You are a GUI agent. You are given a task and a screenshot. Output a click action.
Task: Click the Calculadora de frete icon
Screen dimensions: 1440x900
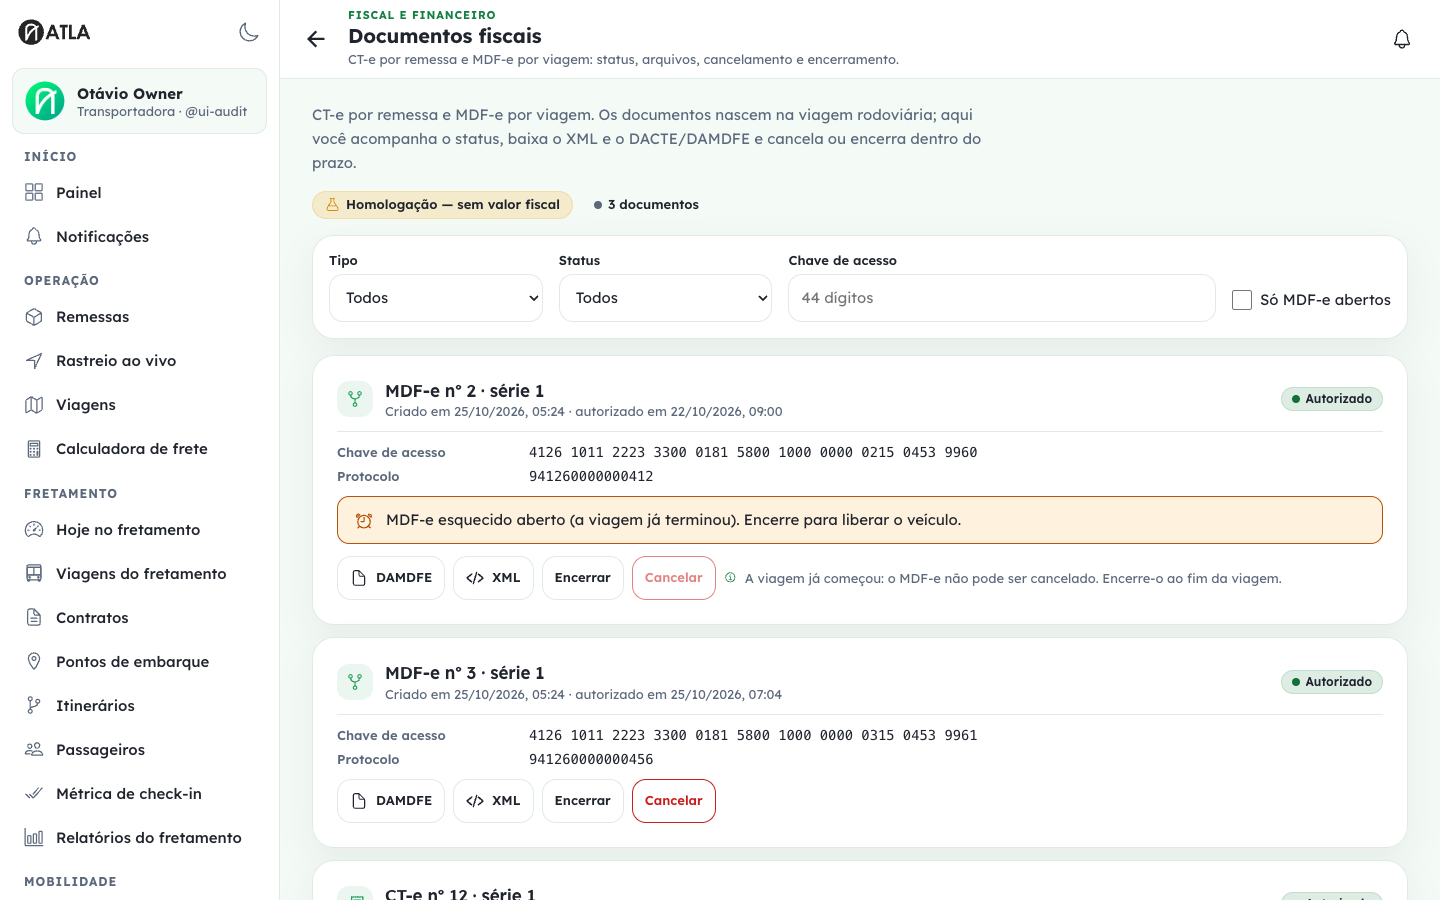(x=34, y=448)
